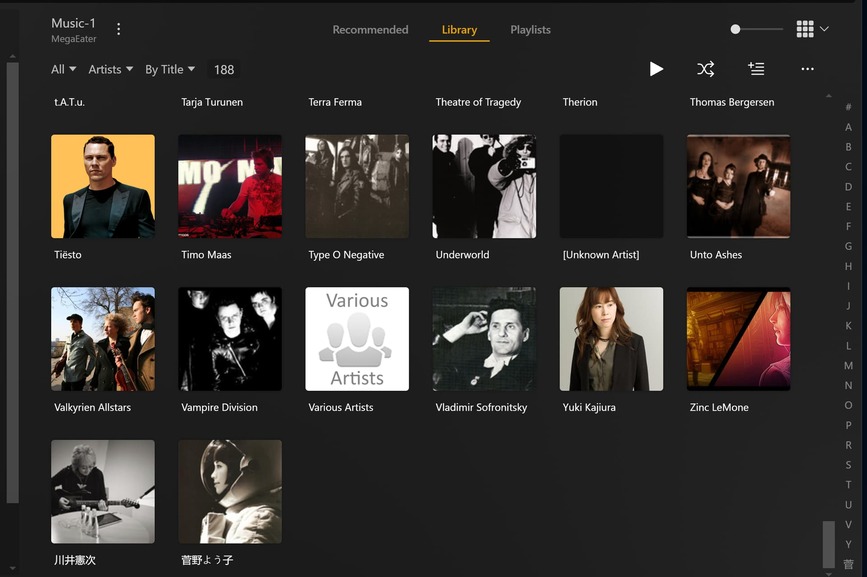Shuffle the music library

point(706,69)
